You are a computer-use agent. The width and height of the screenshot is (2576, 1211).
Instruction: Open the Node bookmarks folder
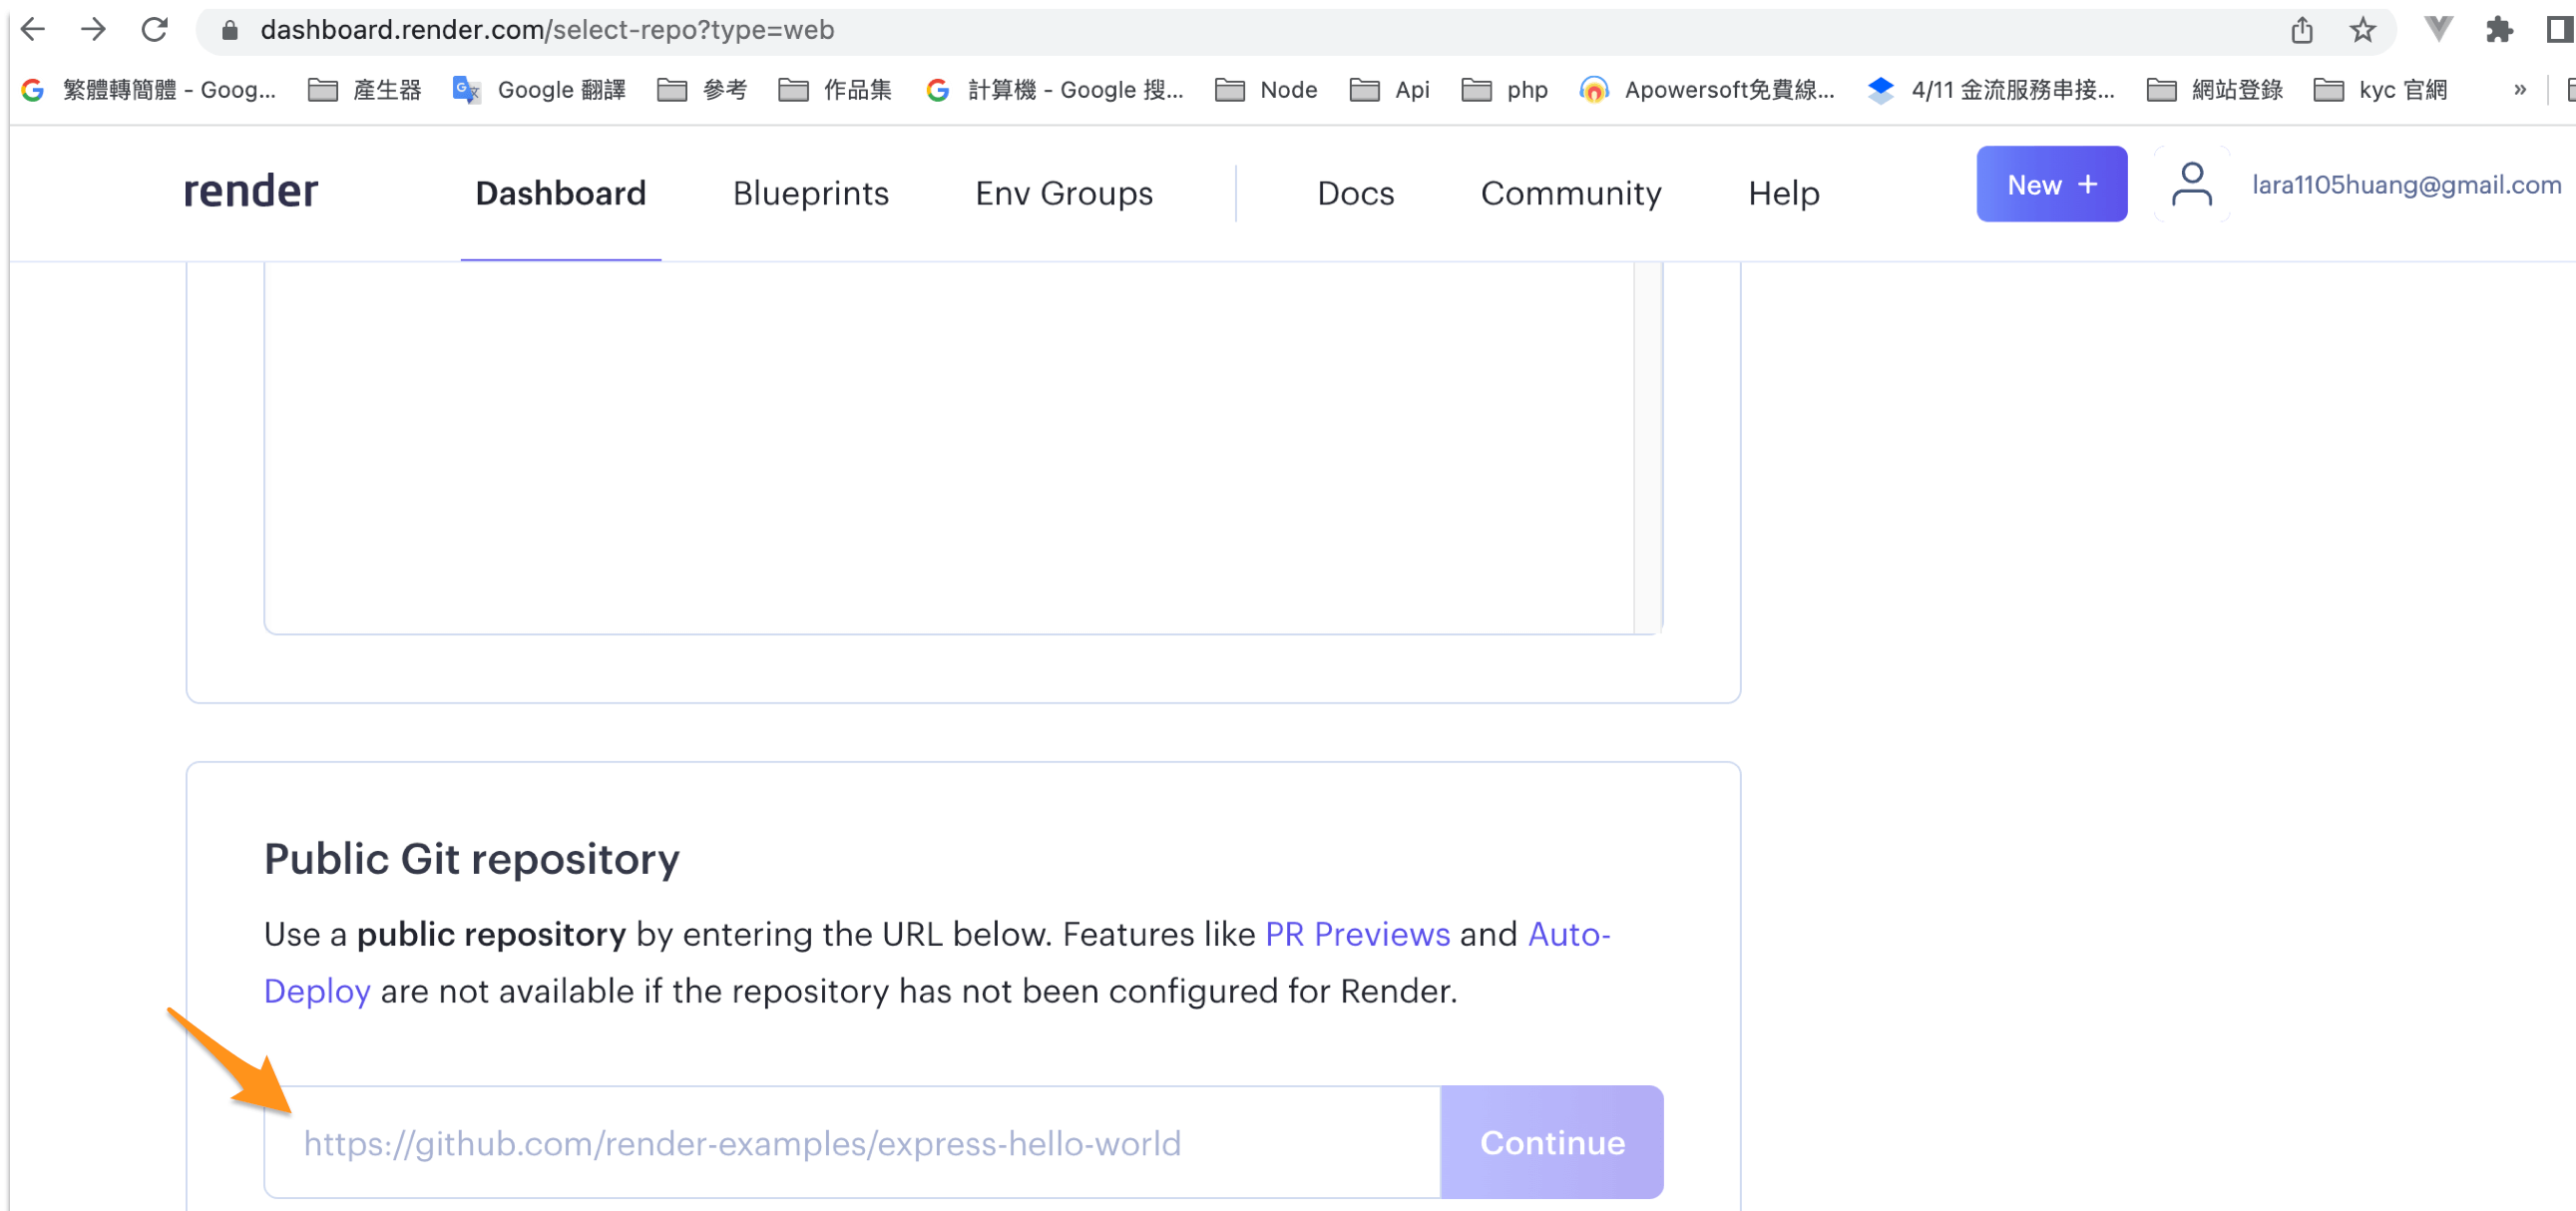(x=1266, y=90)
